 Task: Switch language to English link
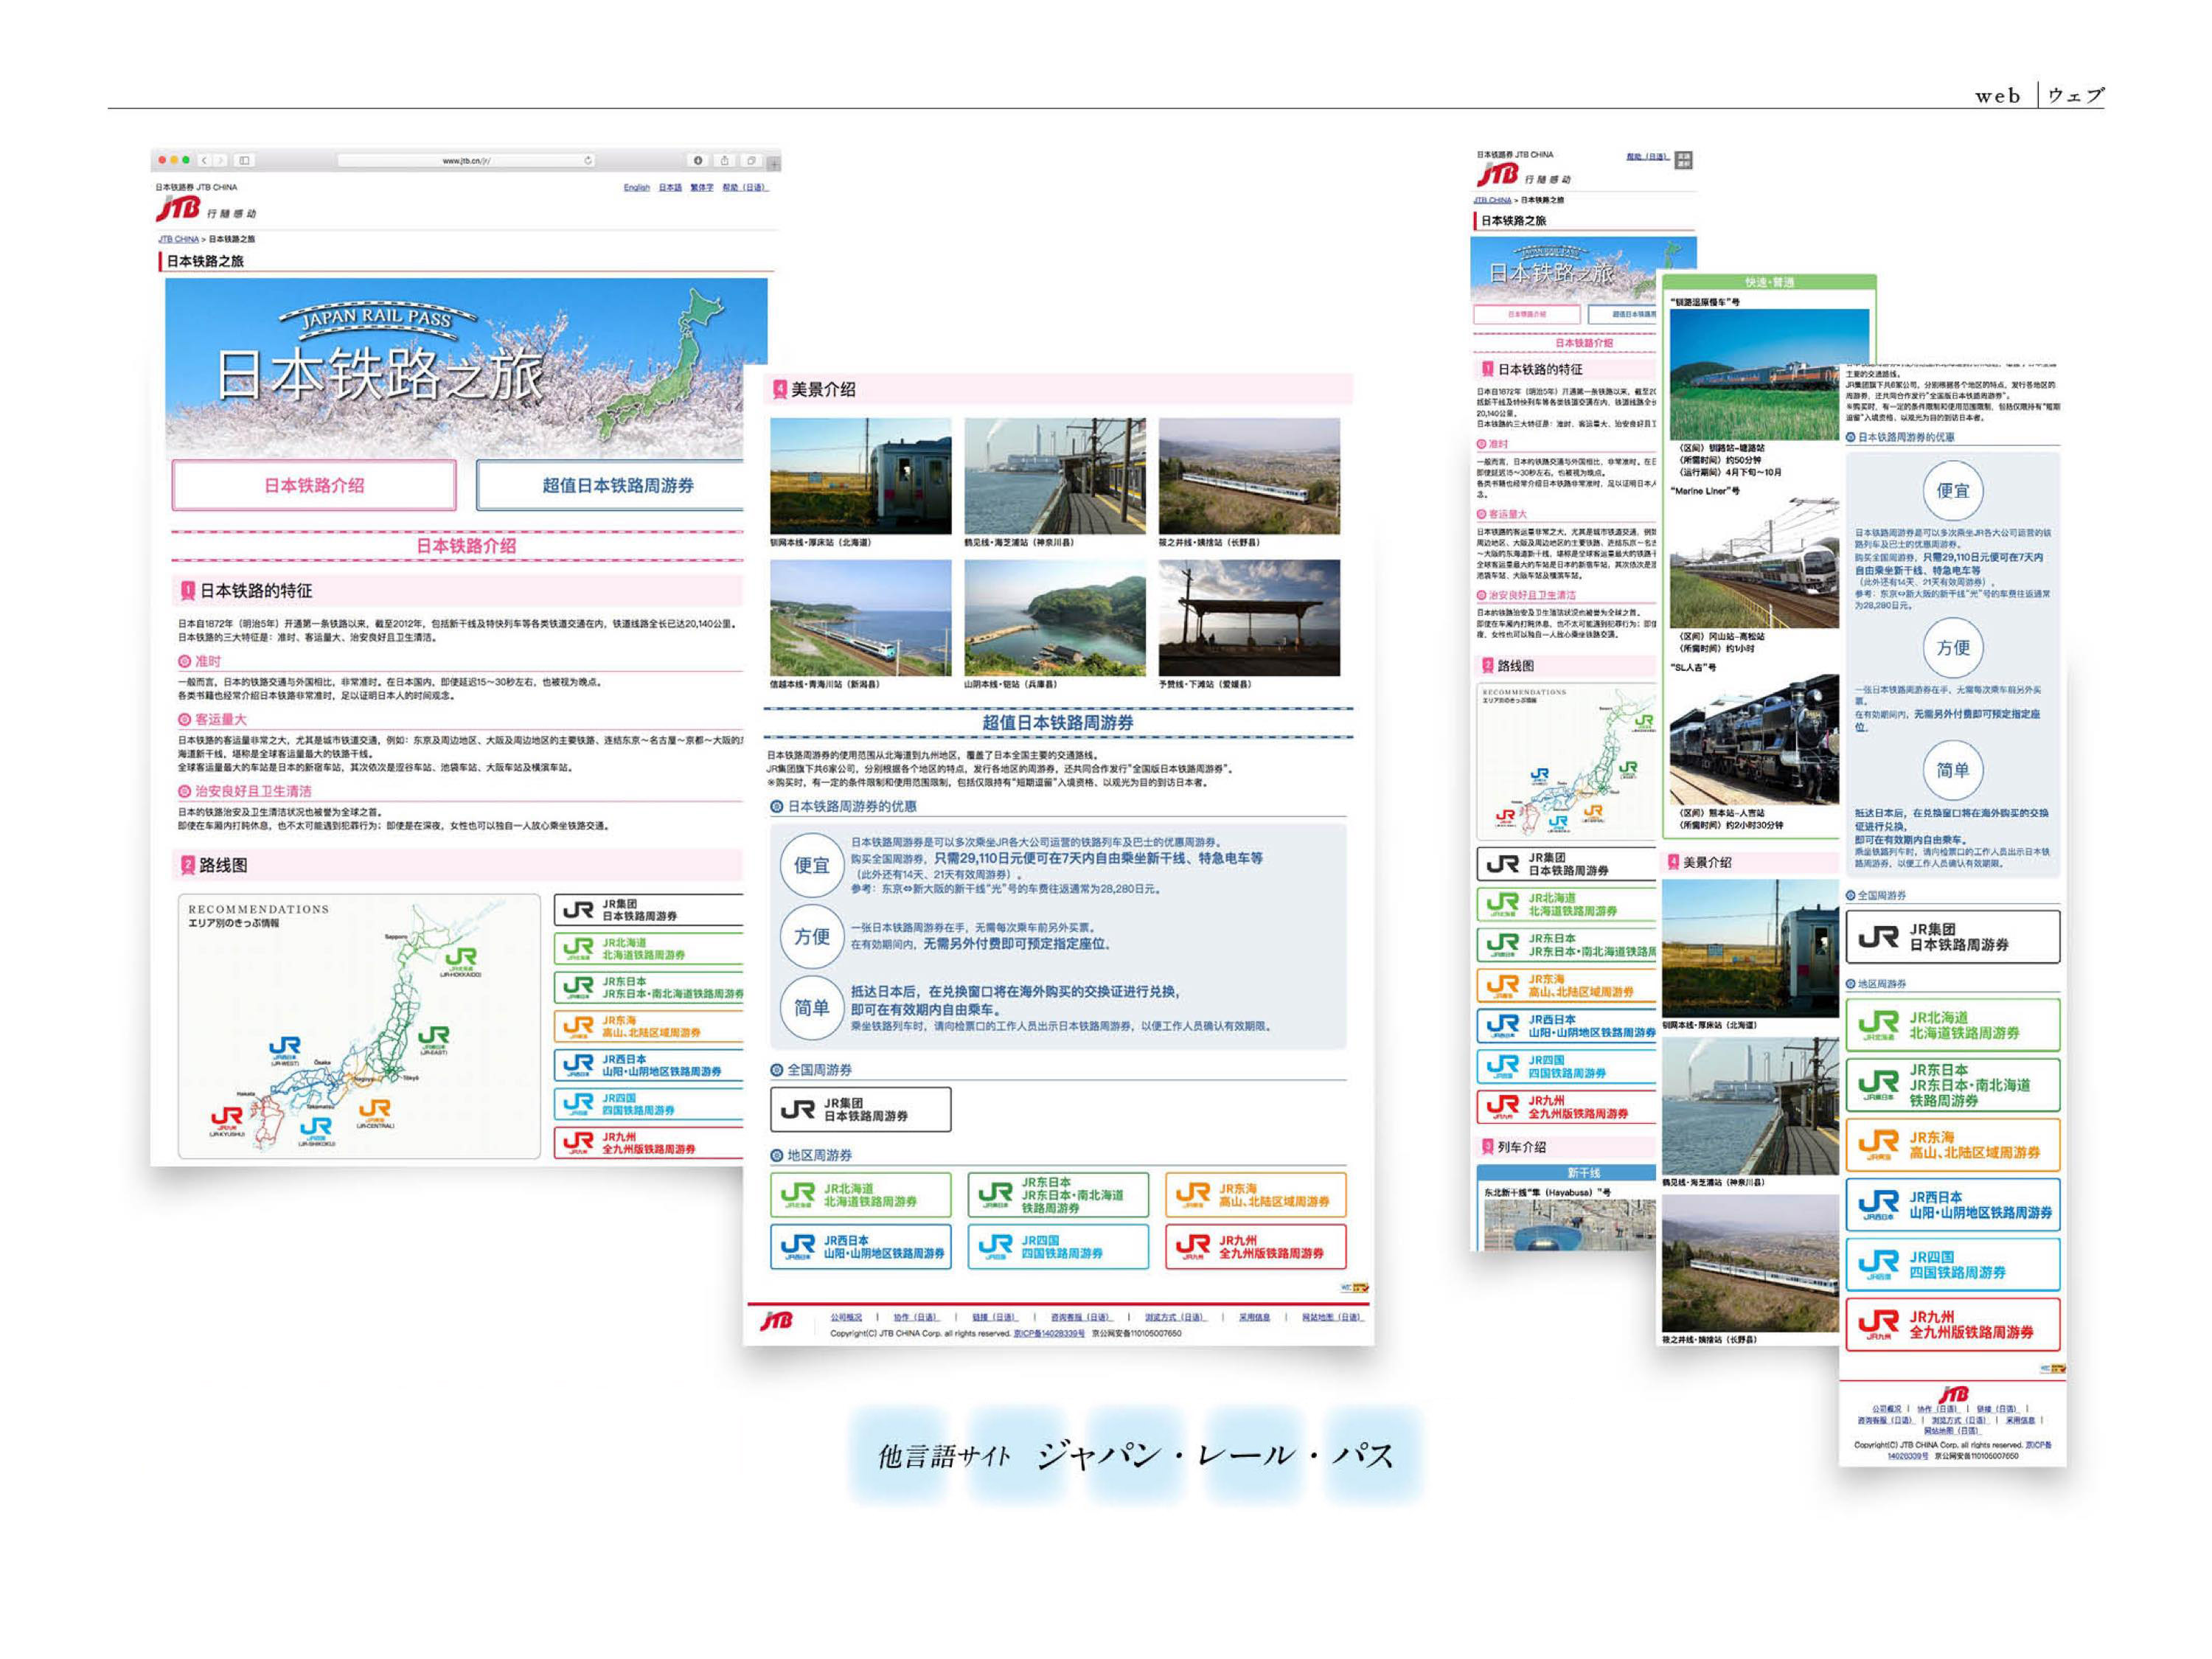(636, 187)
